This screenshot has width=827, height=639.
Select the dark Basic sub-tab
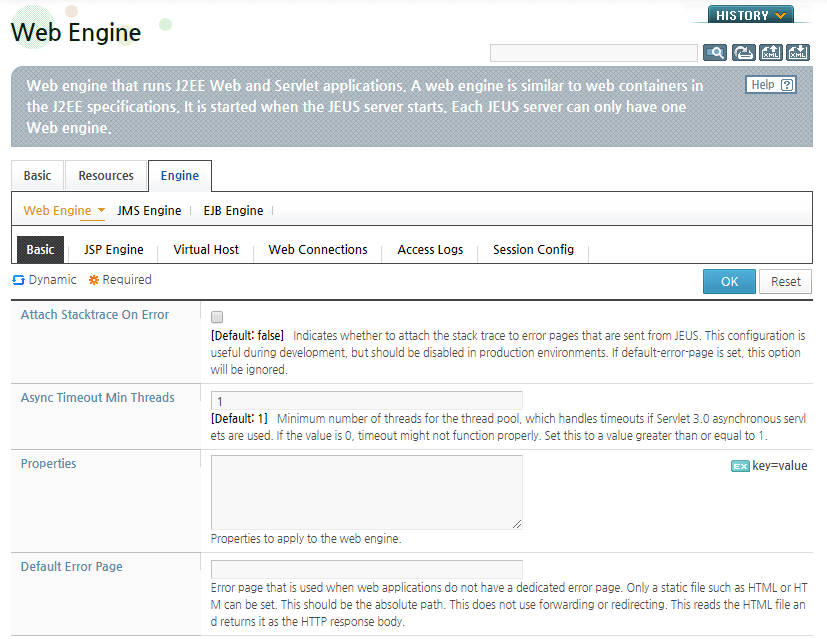tap(41, 249)
